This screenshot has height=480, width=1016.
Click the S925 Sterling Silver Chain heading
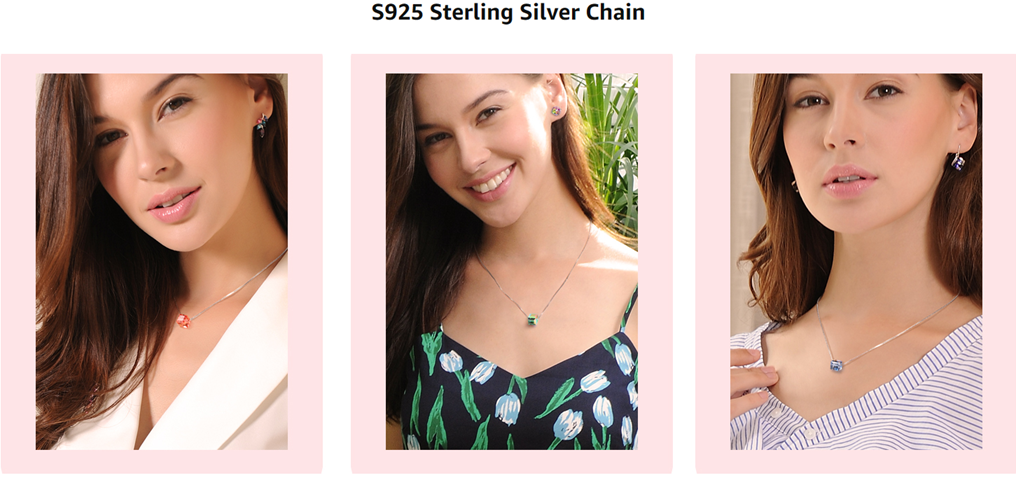508,13
